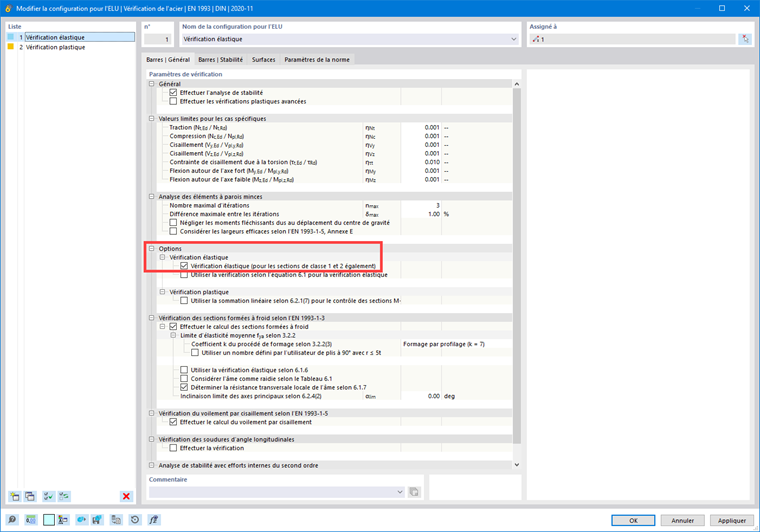Click the Appliquer button

732,520
